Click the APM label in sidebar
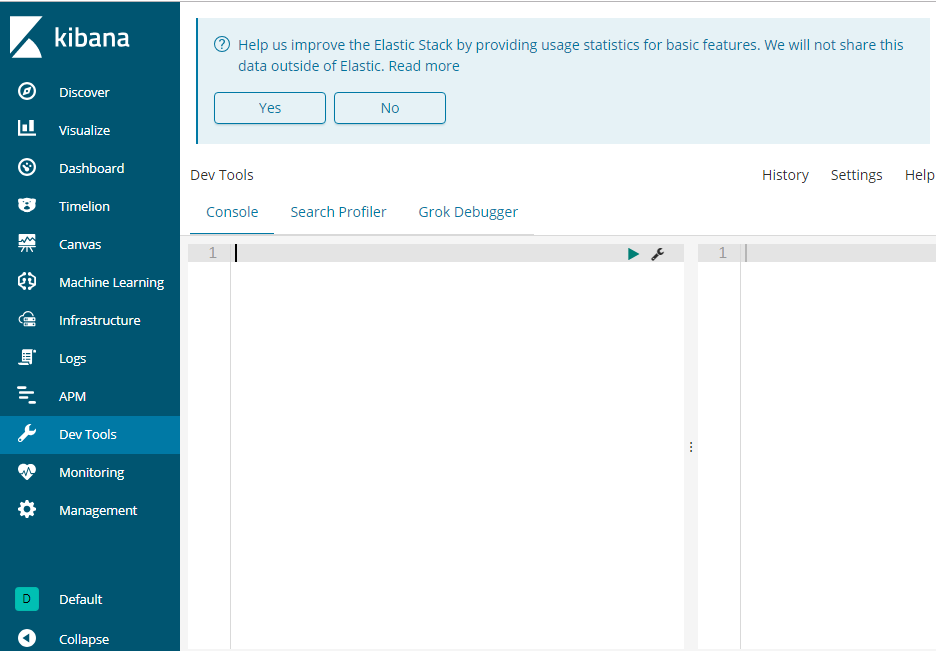This screenshot has width=936, height=651. [x=72, y=396]
